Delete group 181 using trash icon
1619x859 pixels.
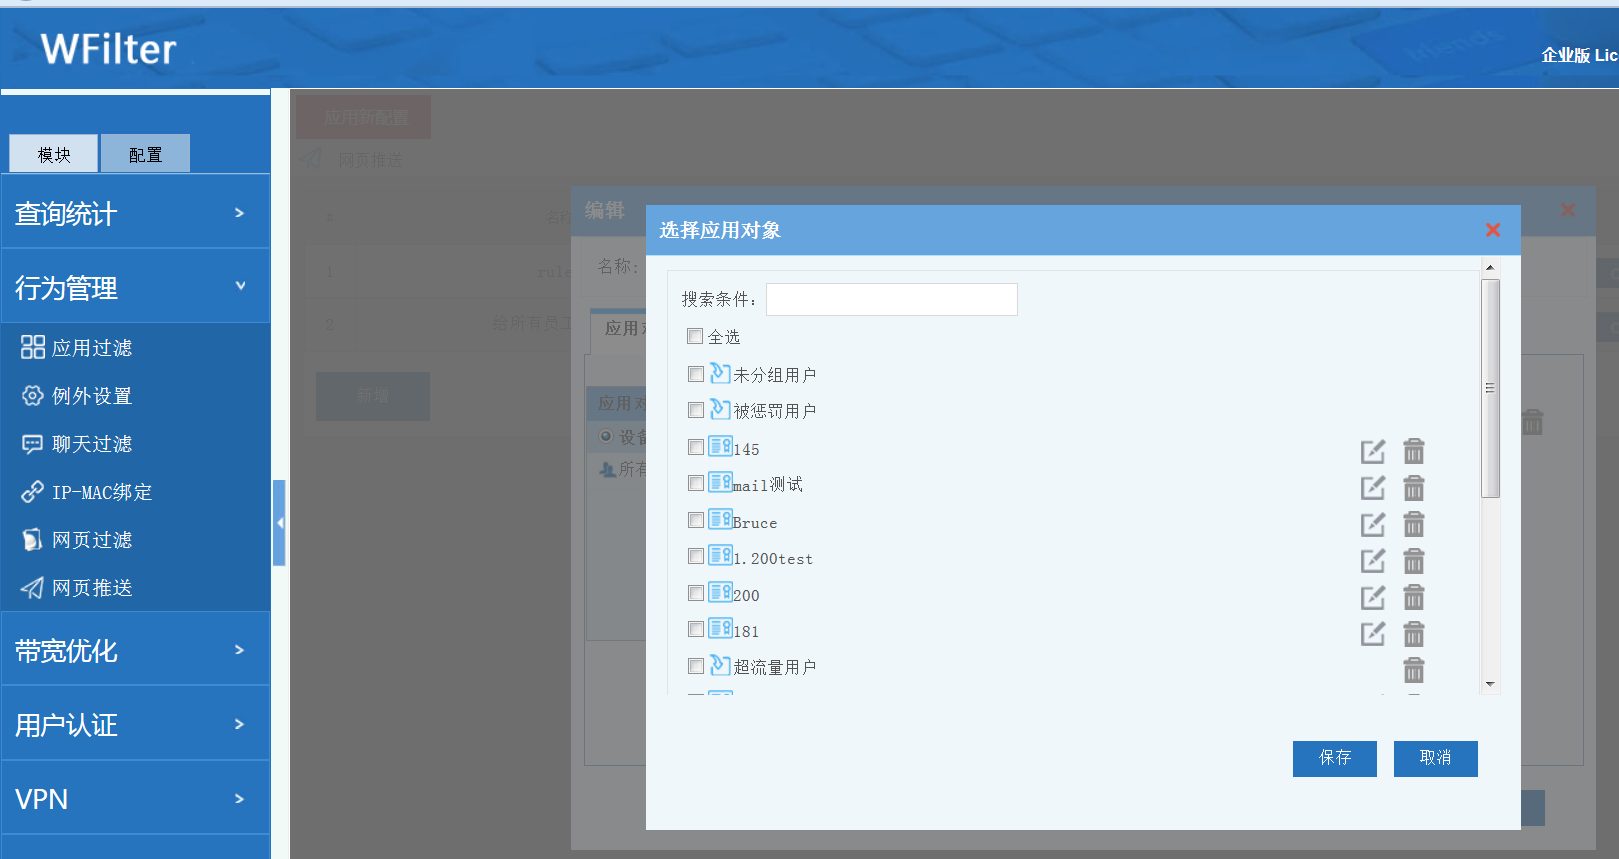pyautogui.click(x=1413, y=634)
